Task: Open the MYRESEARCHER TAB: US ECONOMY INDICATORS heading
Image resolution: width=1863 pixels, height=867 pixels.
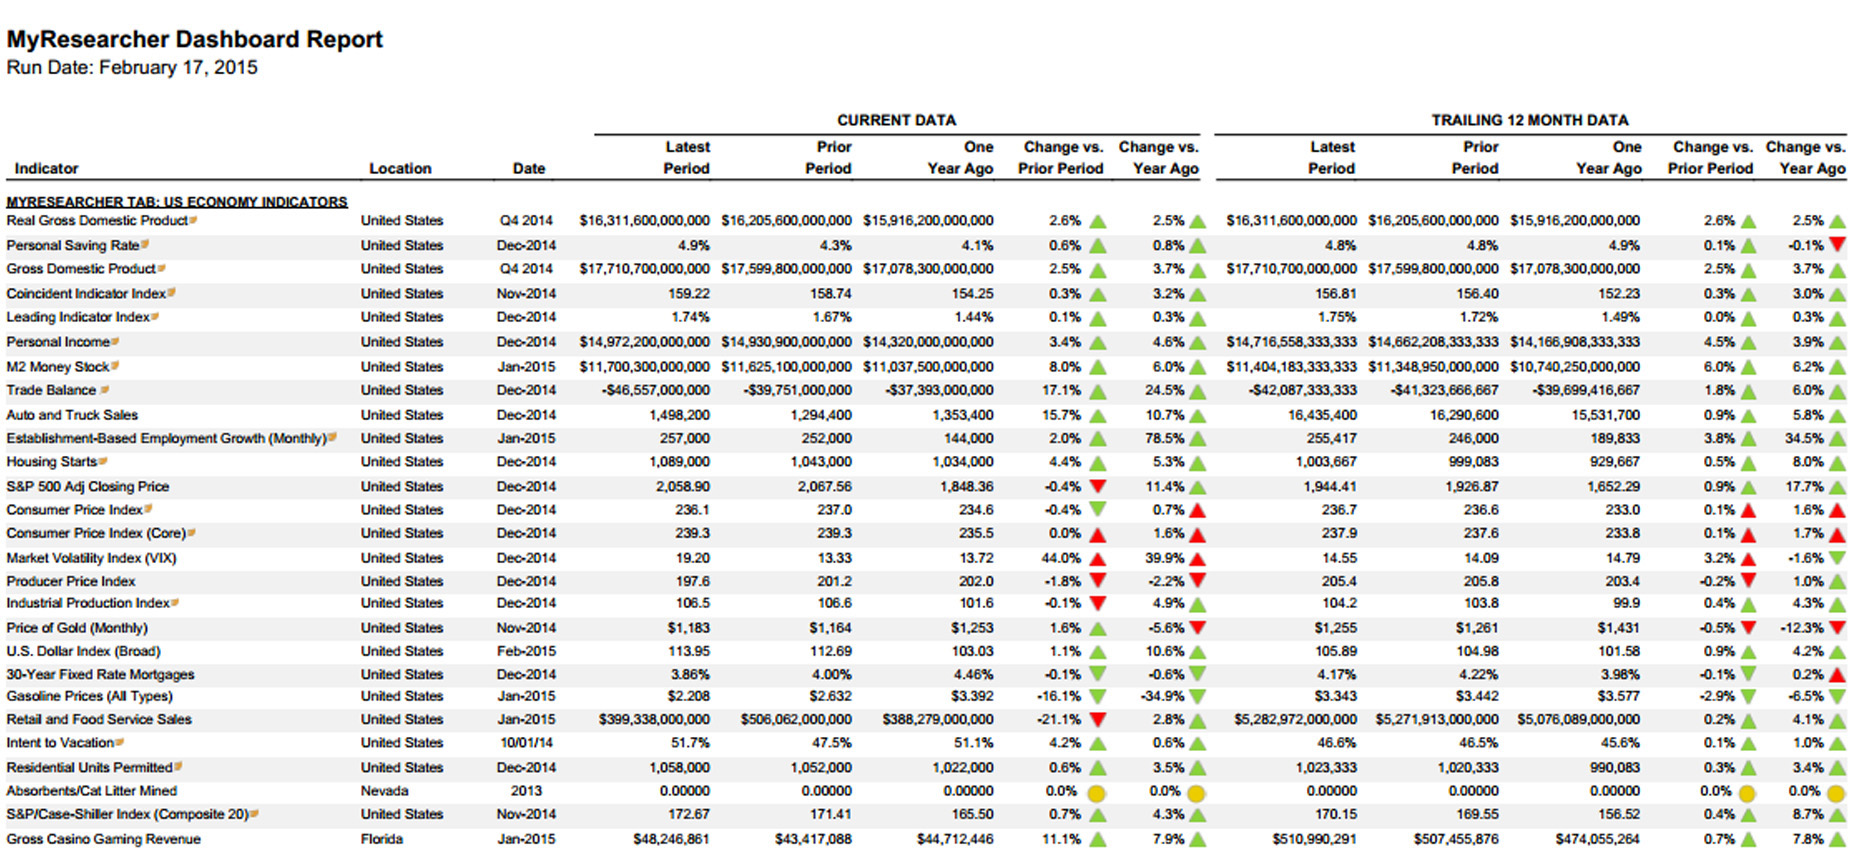Action: tap(177, 202)
